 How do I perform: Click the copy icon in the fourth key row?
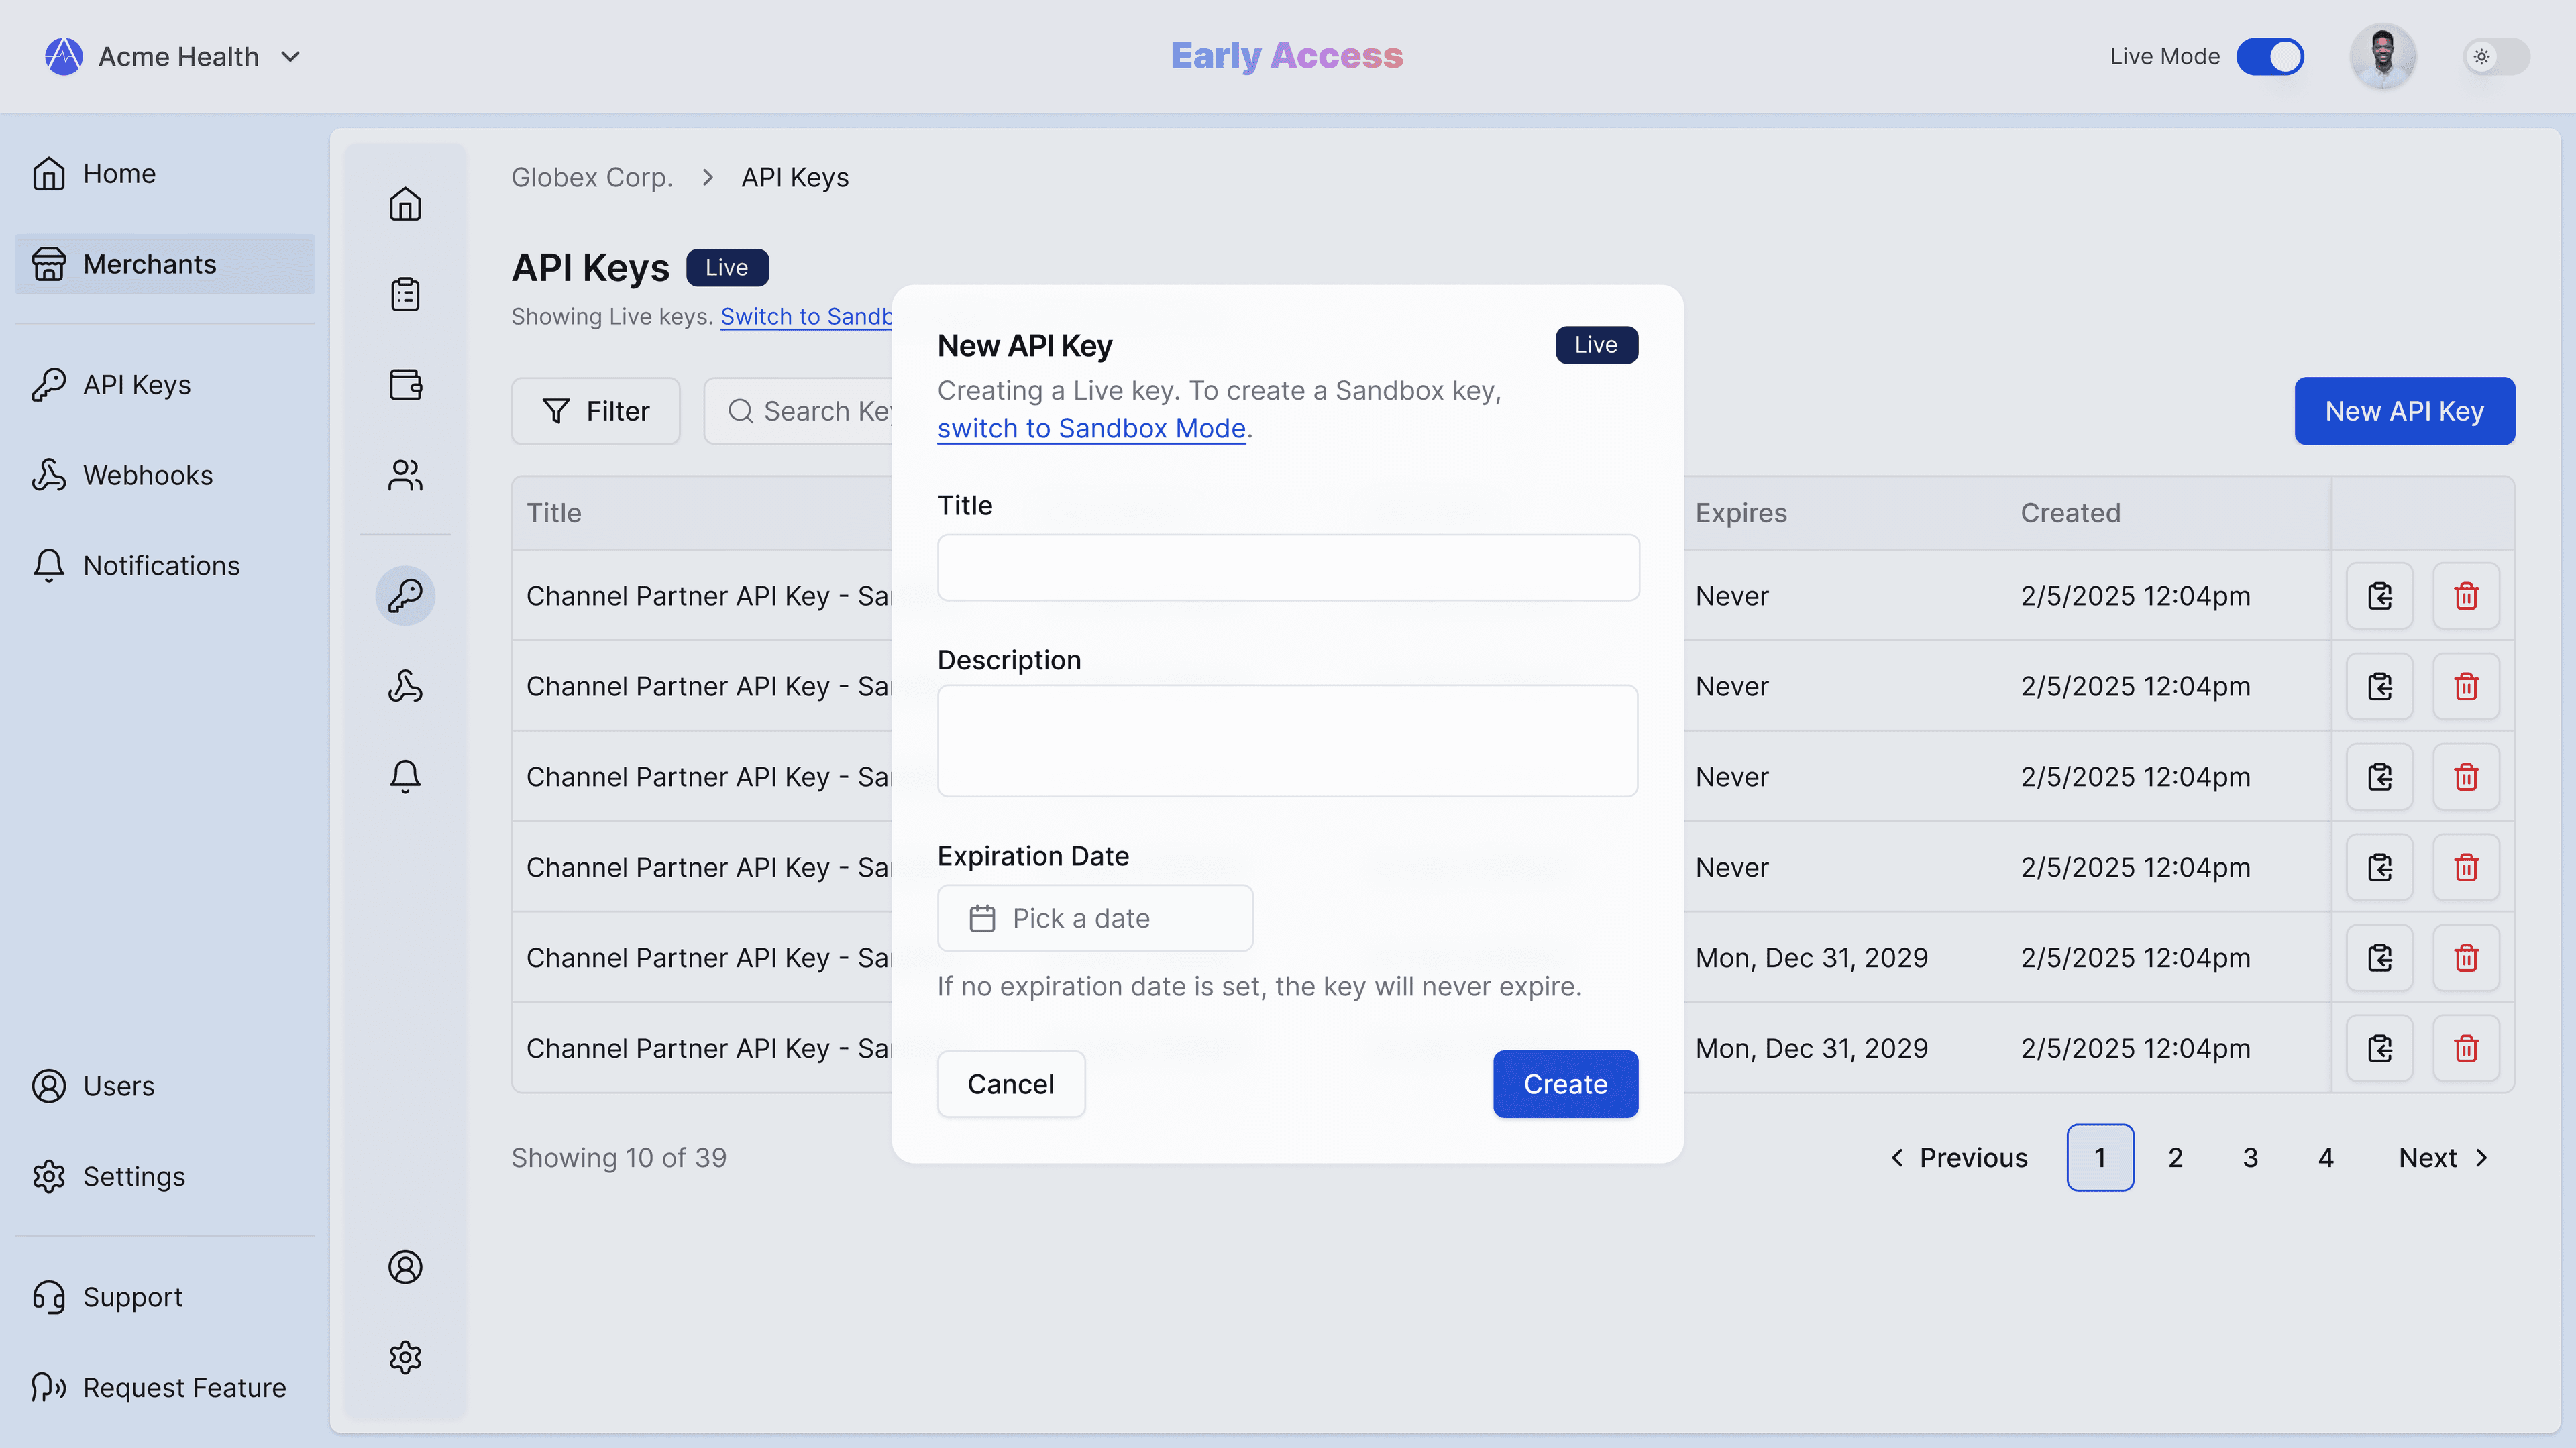(2380, 867)
